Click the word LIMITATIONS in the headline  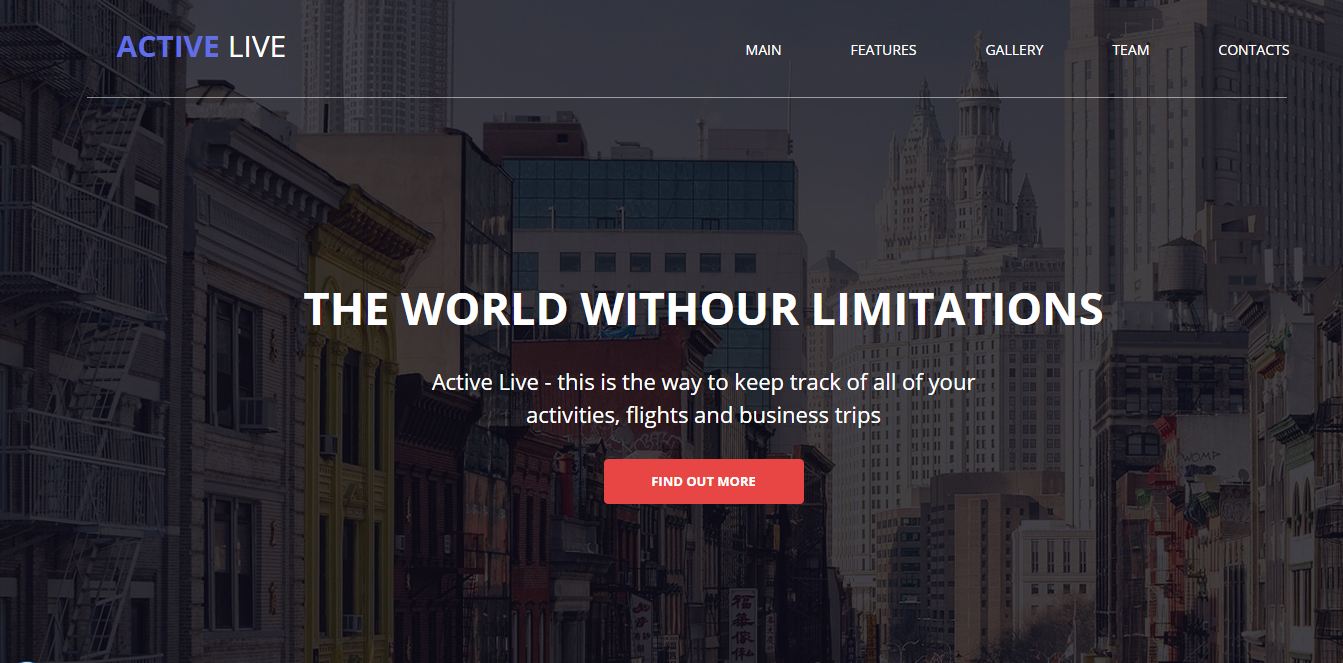(957, 309)
